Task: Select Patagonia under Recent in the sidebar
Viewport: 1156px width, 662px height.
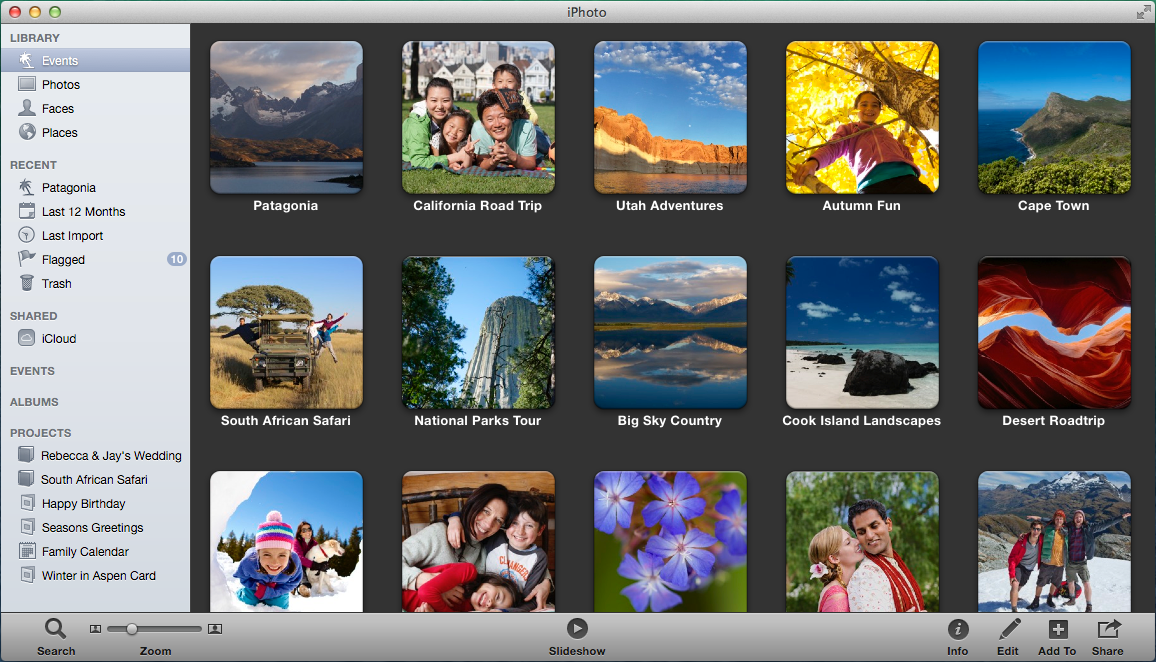Action: pyautogui.click(x=95, y=187)
